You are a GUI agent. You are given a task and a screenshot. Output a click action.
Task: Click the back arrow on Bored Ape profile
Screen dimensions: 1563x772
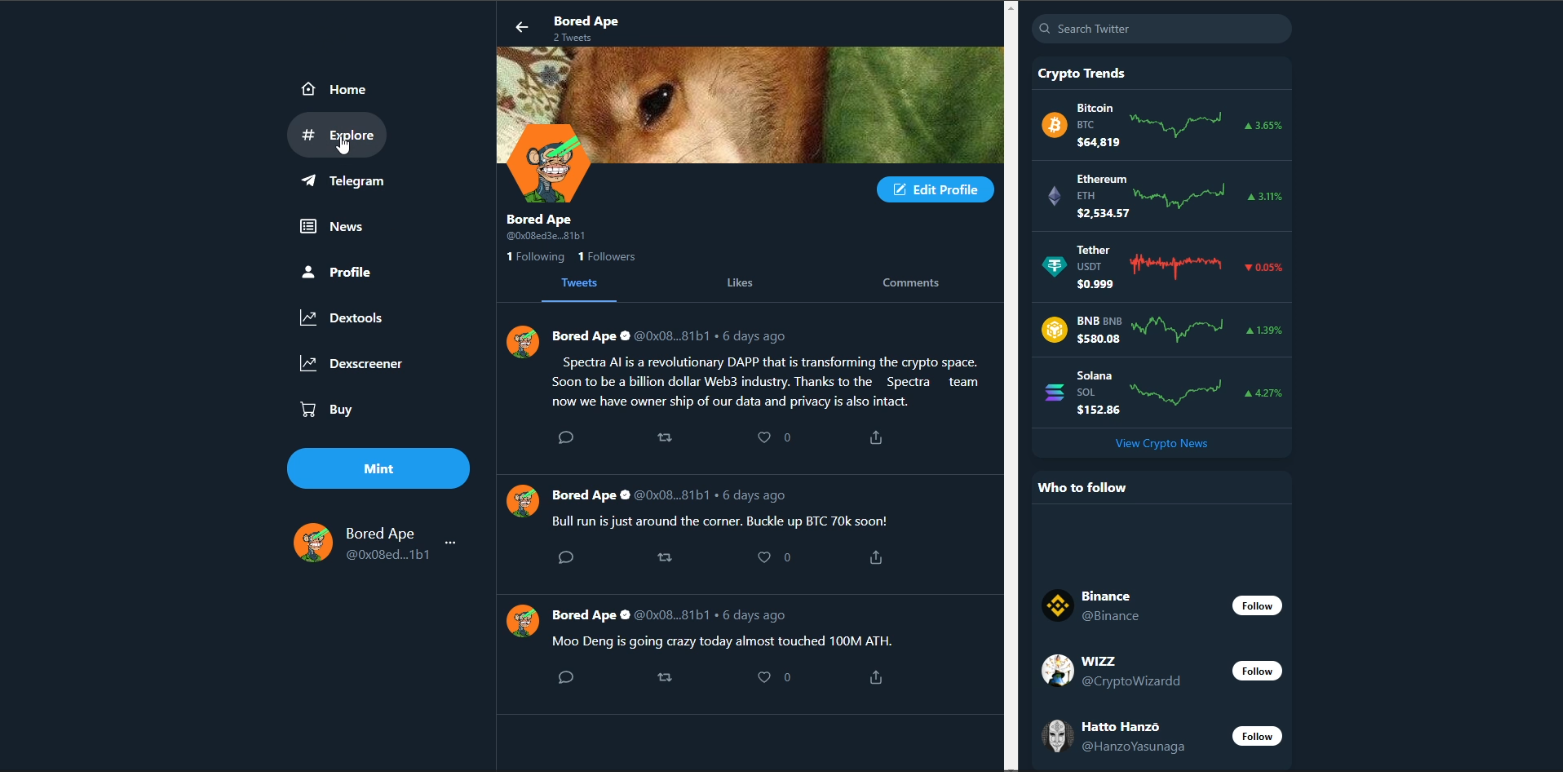pos(521,27)
